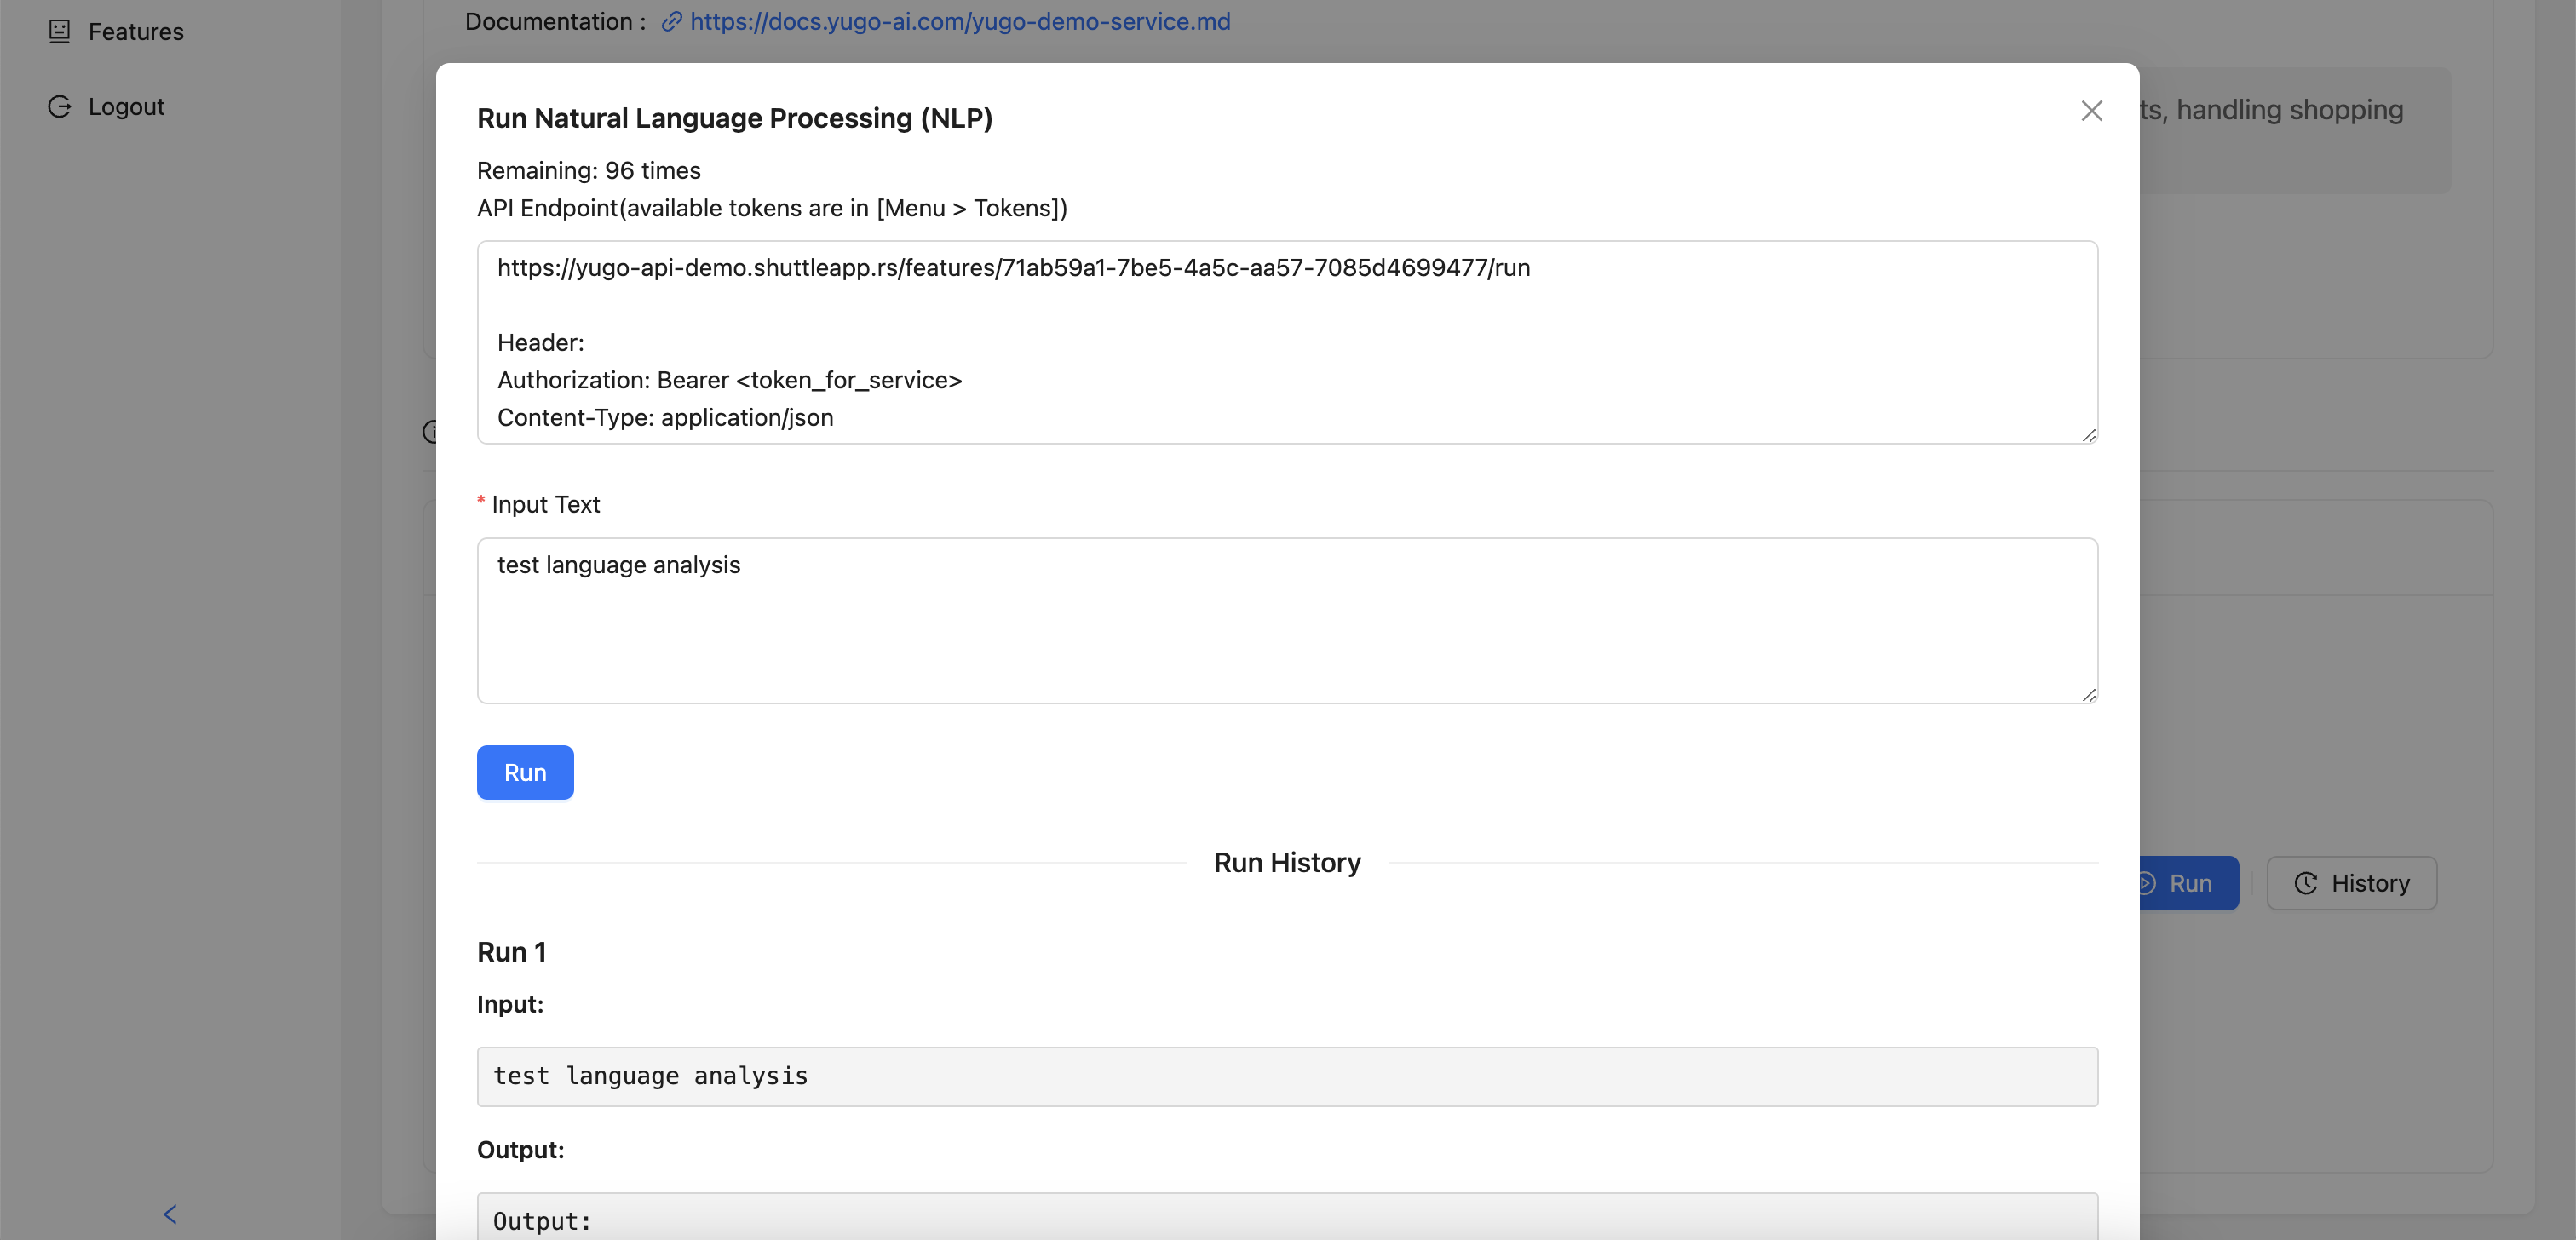Select the Logout menu item
2576x1240 pixels.
coord(126,106)
